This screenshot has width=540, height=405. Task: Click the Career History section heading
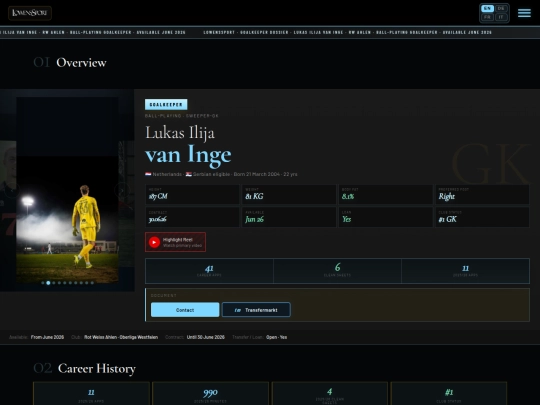pos(97,368)
